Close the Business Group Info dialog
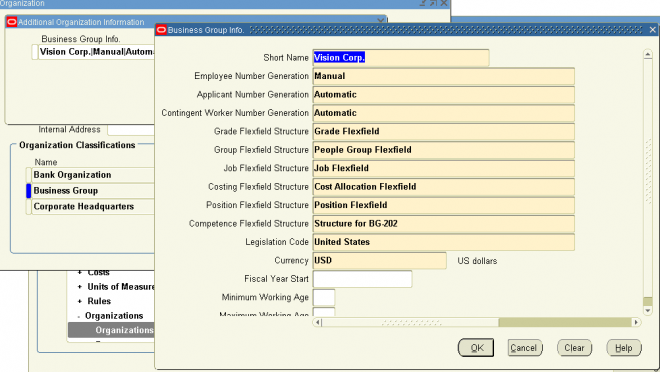The width and height of the screenshot is (660, 372). point(652,30)
